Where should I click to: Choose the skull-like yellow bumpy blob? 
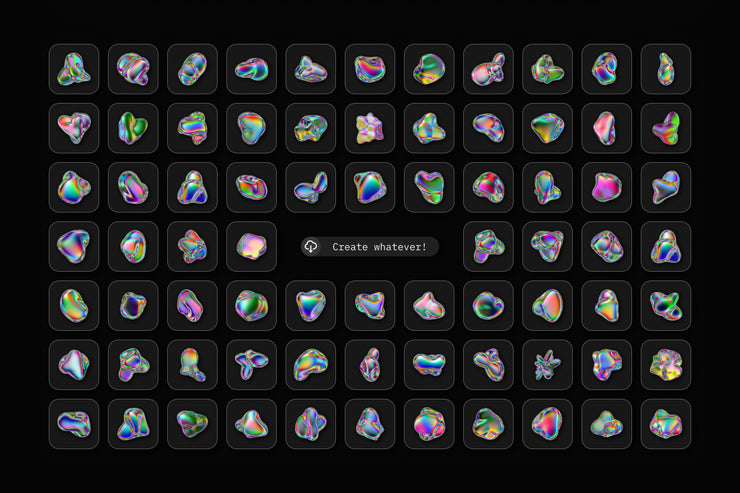coord(311,128)
